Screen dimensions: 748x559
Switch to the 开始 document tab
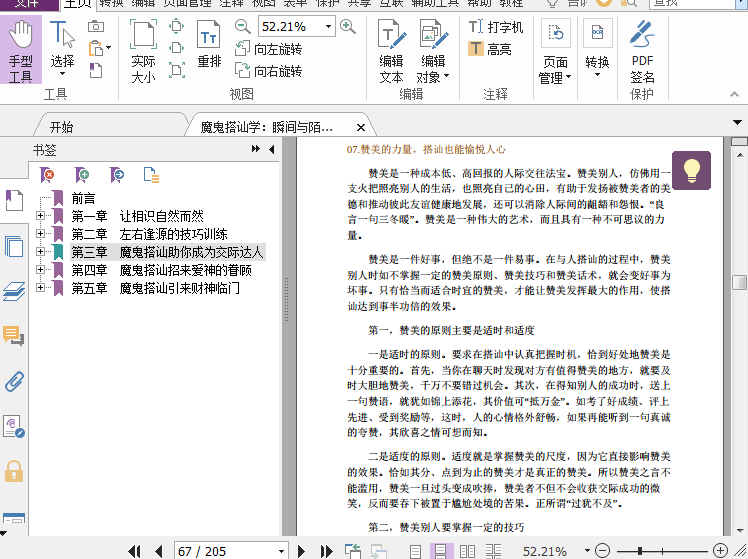(x=61, y=127)
